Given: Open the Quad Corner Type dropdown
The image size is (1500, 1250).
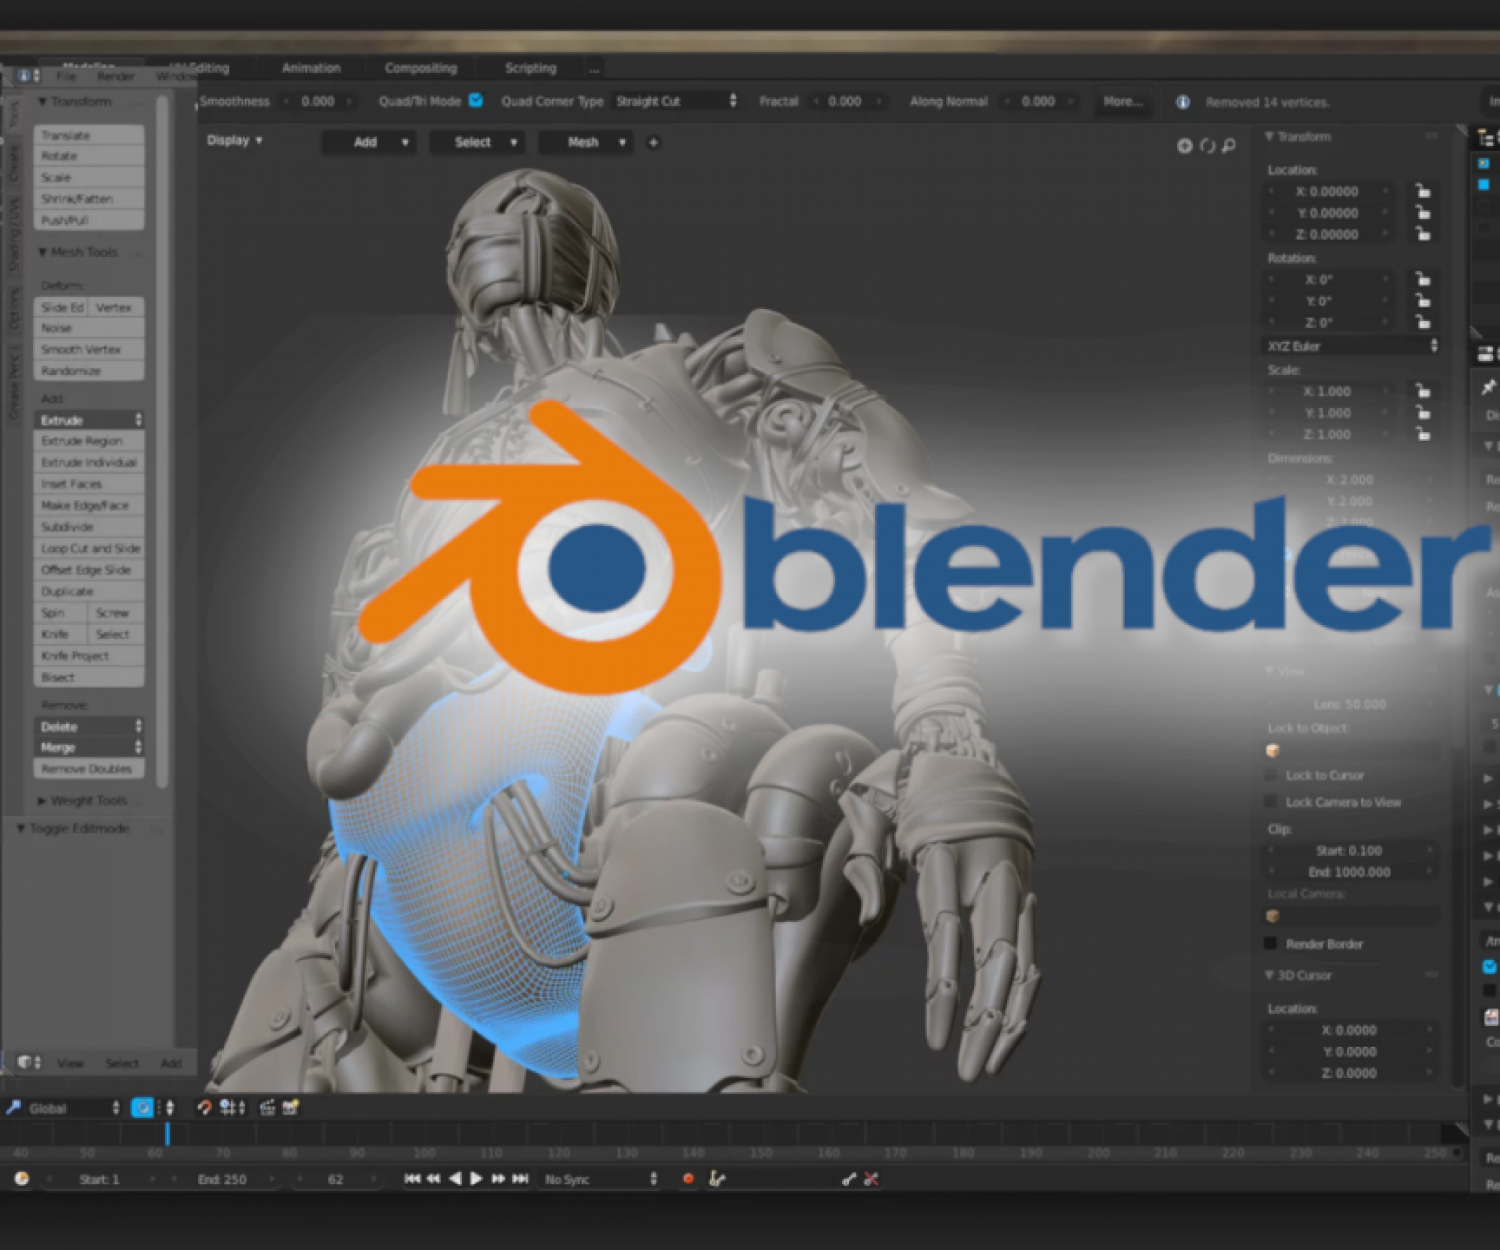Looking at the screenshot, I should click(675, 101).
